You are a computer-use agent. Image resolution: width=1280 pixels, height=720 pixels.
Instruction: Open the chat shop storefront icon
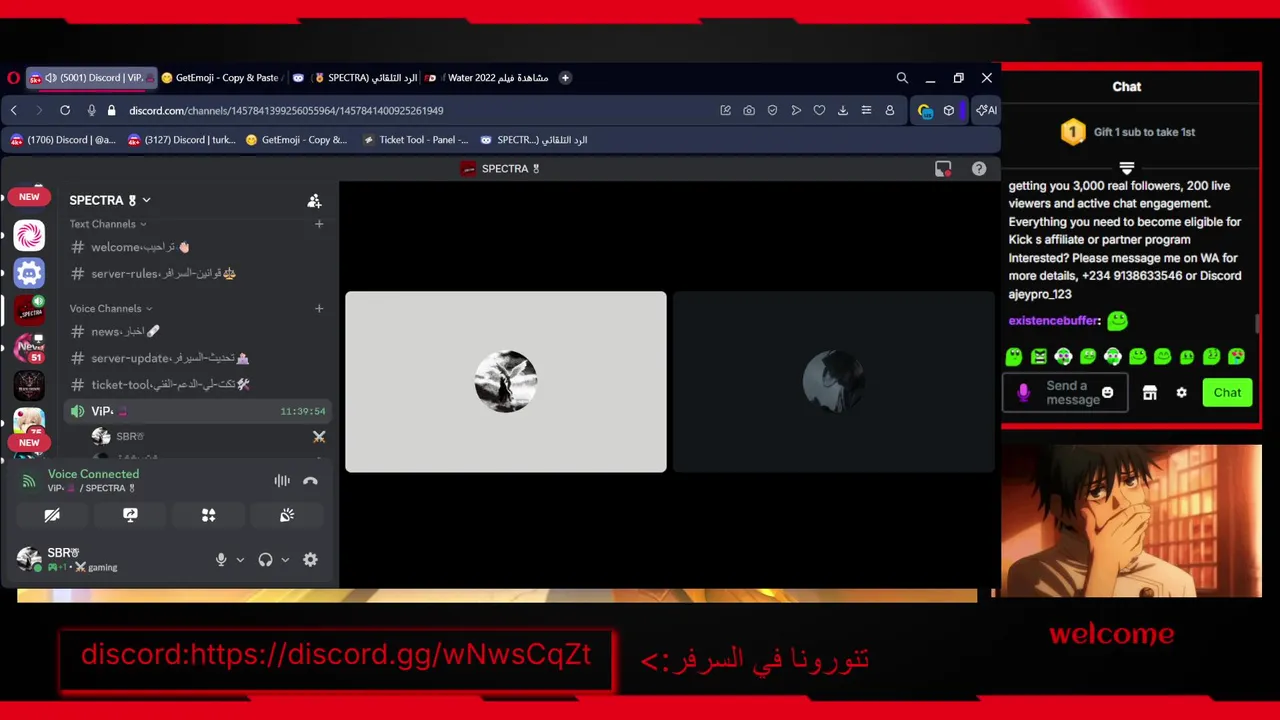pyautogui.click(x=1150, y=393)
